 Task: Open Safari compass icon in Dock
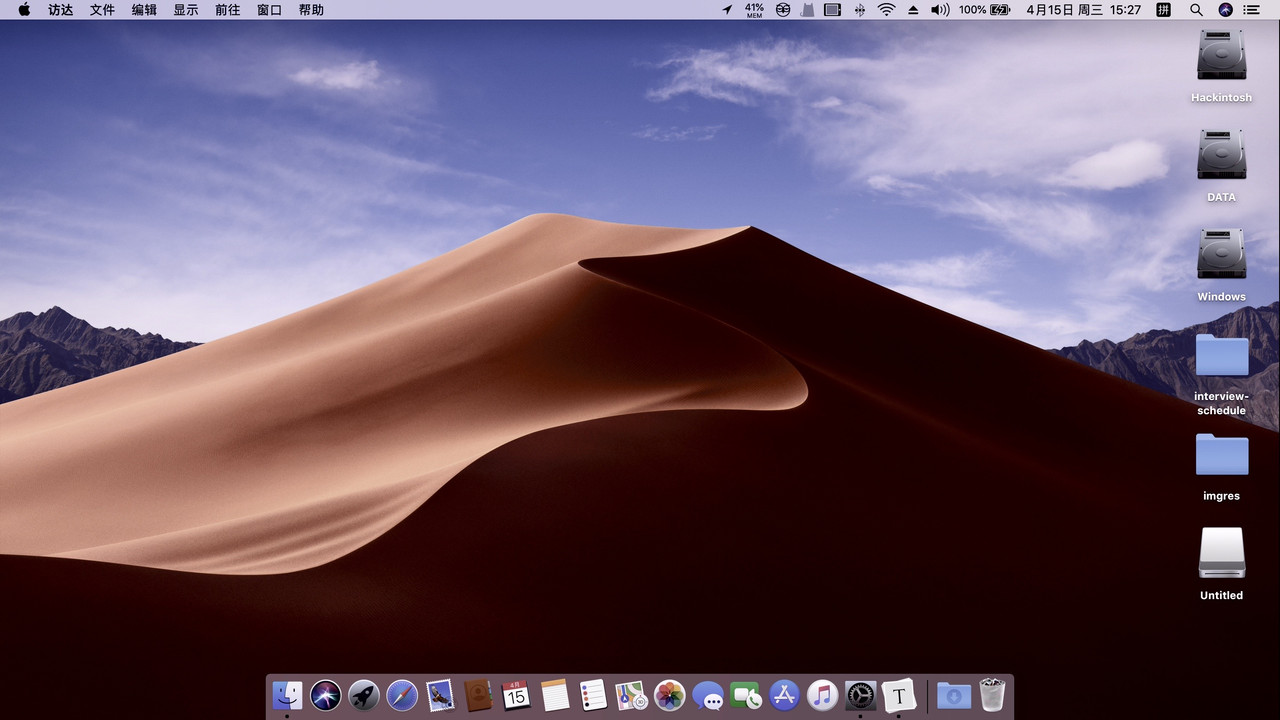point(402,694)
